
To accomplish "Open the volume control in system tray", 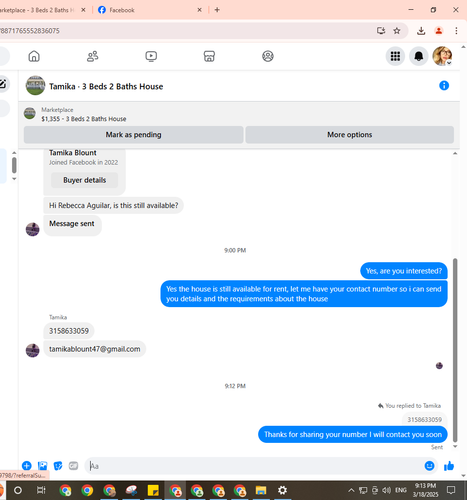I will point(386,490).
